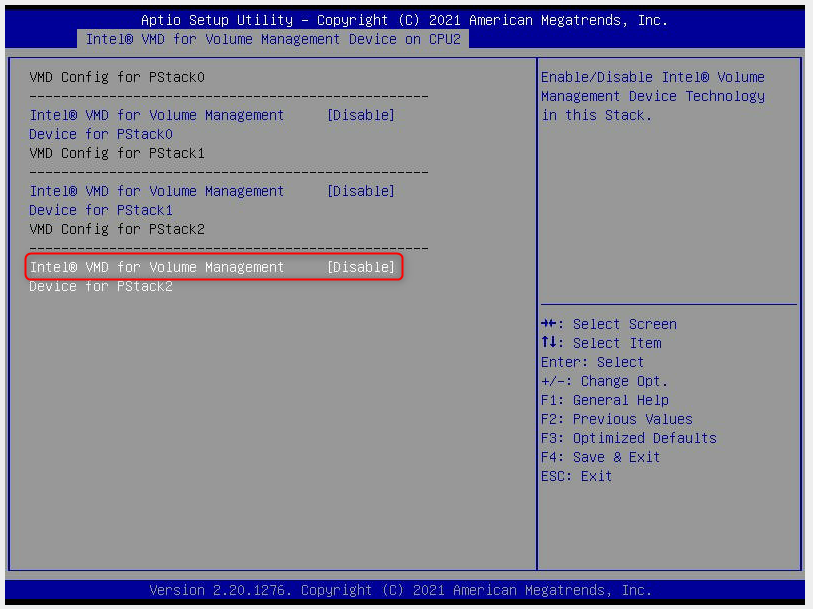The height and width of the screenshot is (609, 813).
Task: Click 'Device for PStack1' continuation line
Action: 101,210
